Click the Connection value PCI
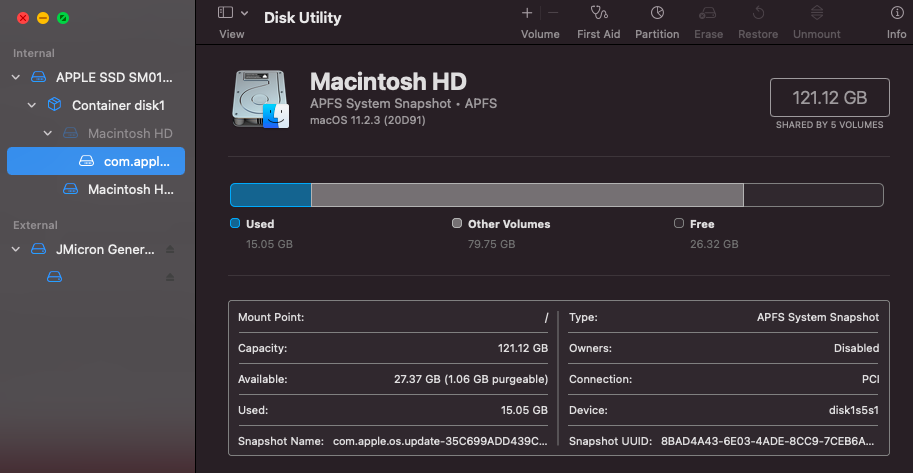This screenshot has width=913, height=473. (871, 379)
